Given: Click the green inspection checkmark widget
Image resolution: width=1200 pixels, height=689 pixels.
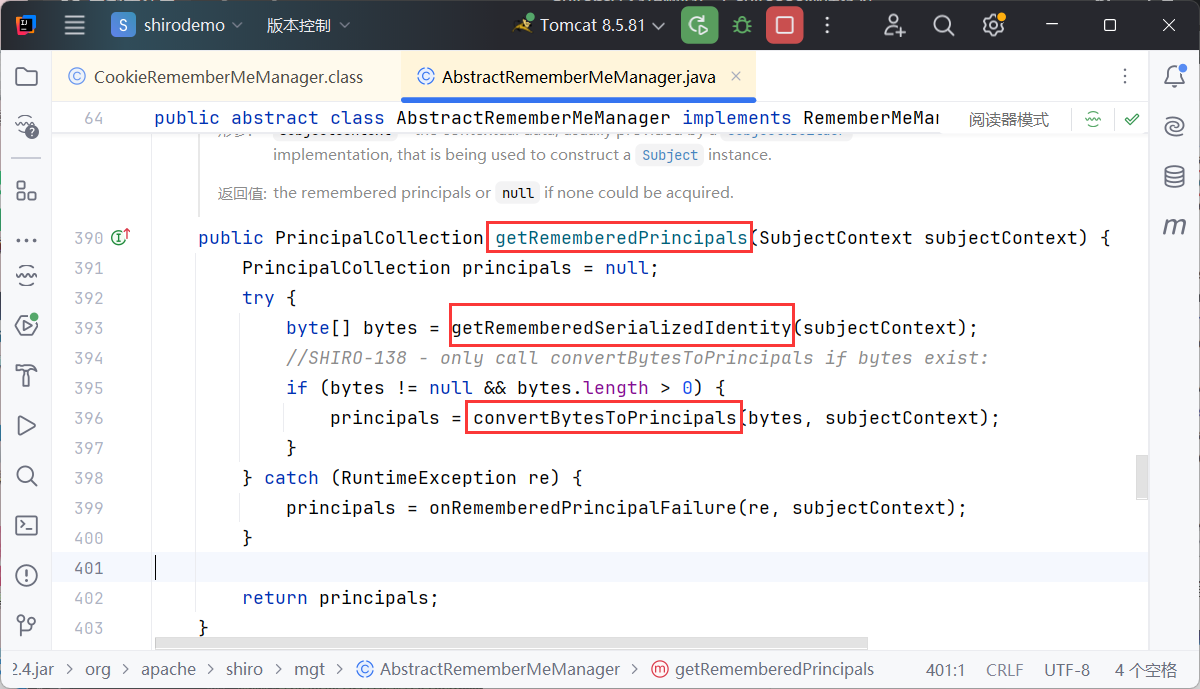Looking at the screenshot, I should pos(1132,119).
